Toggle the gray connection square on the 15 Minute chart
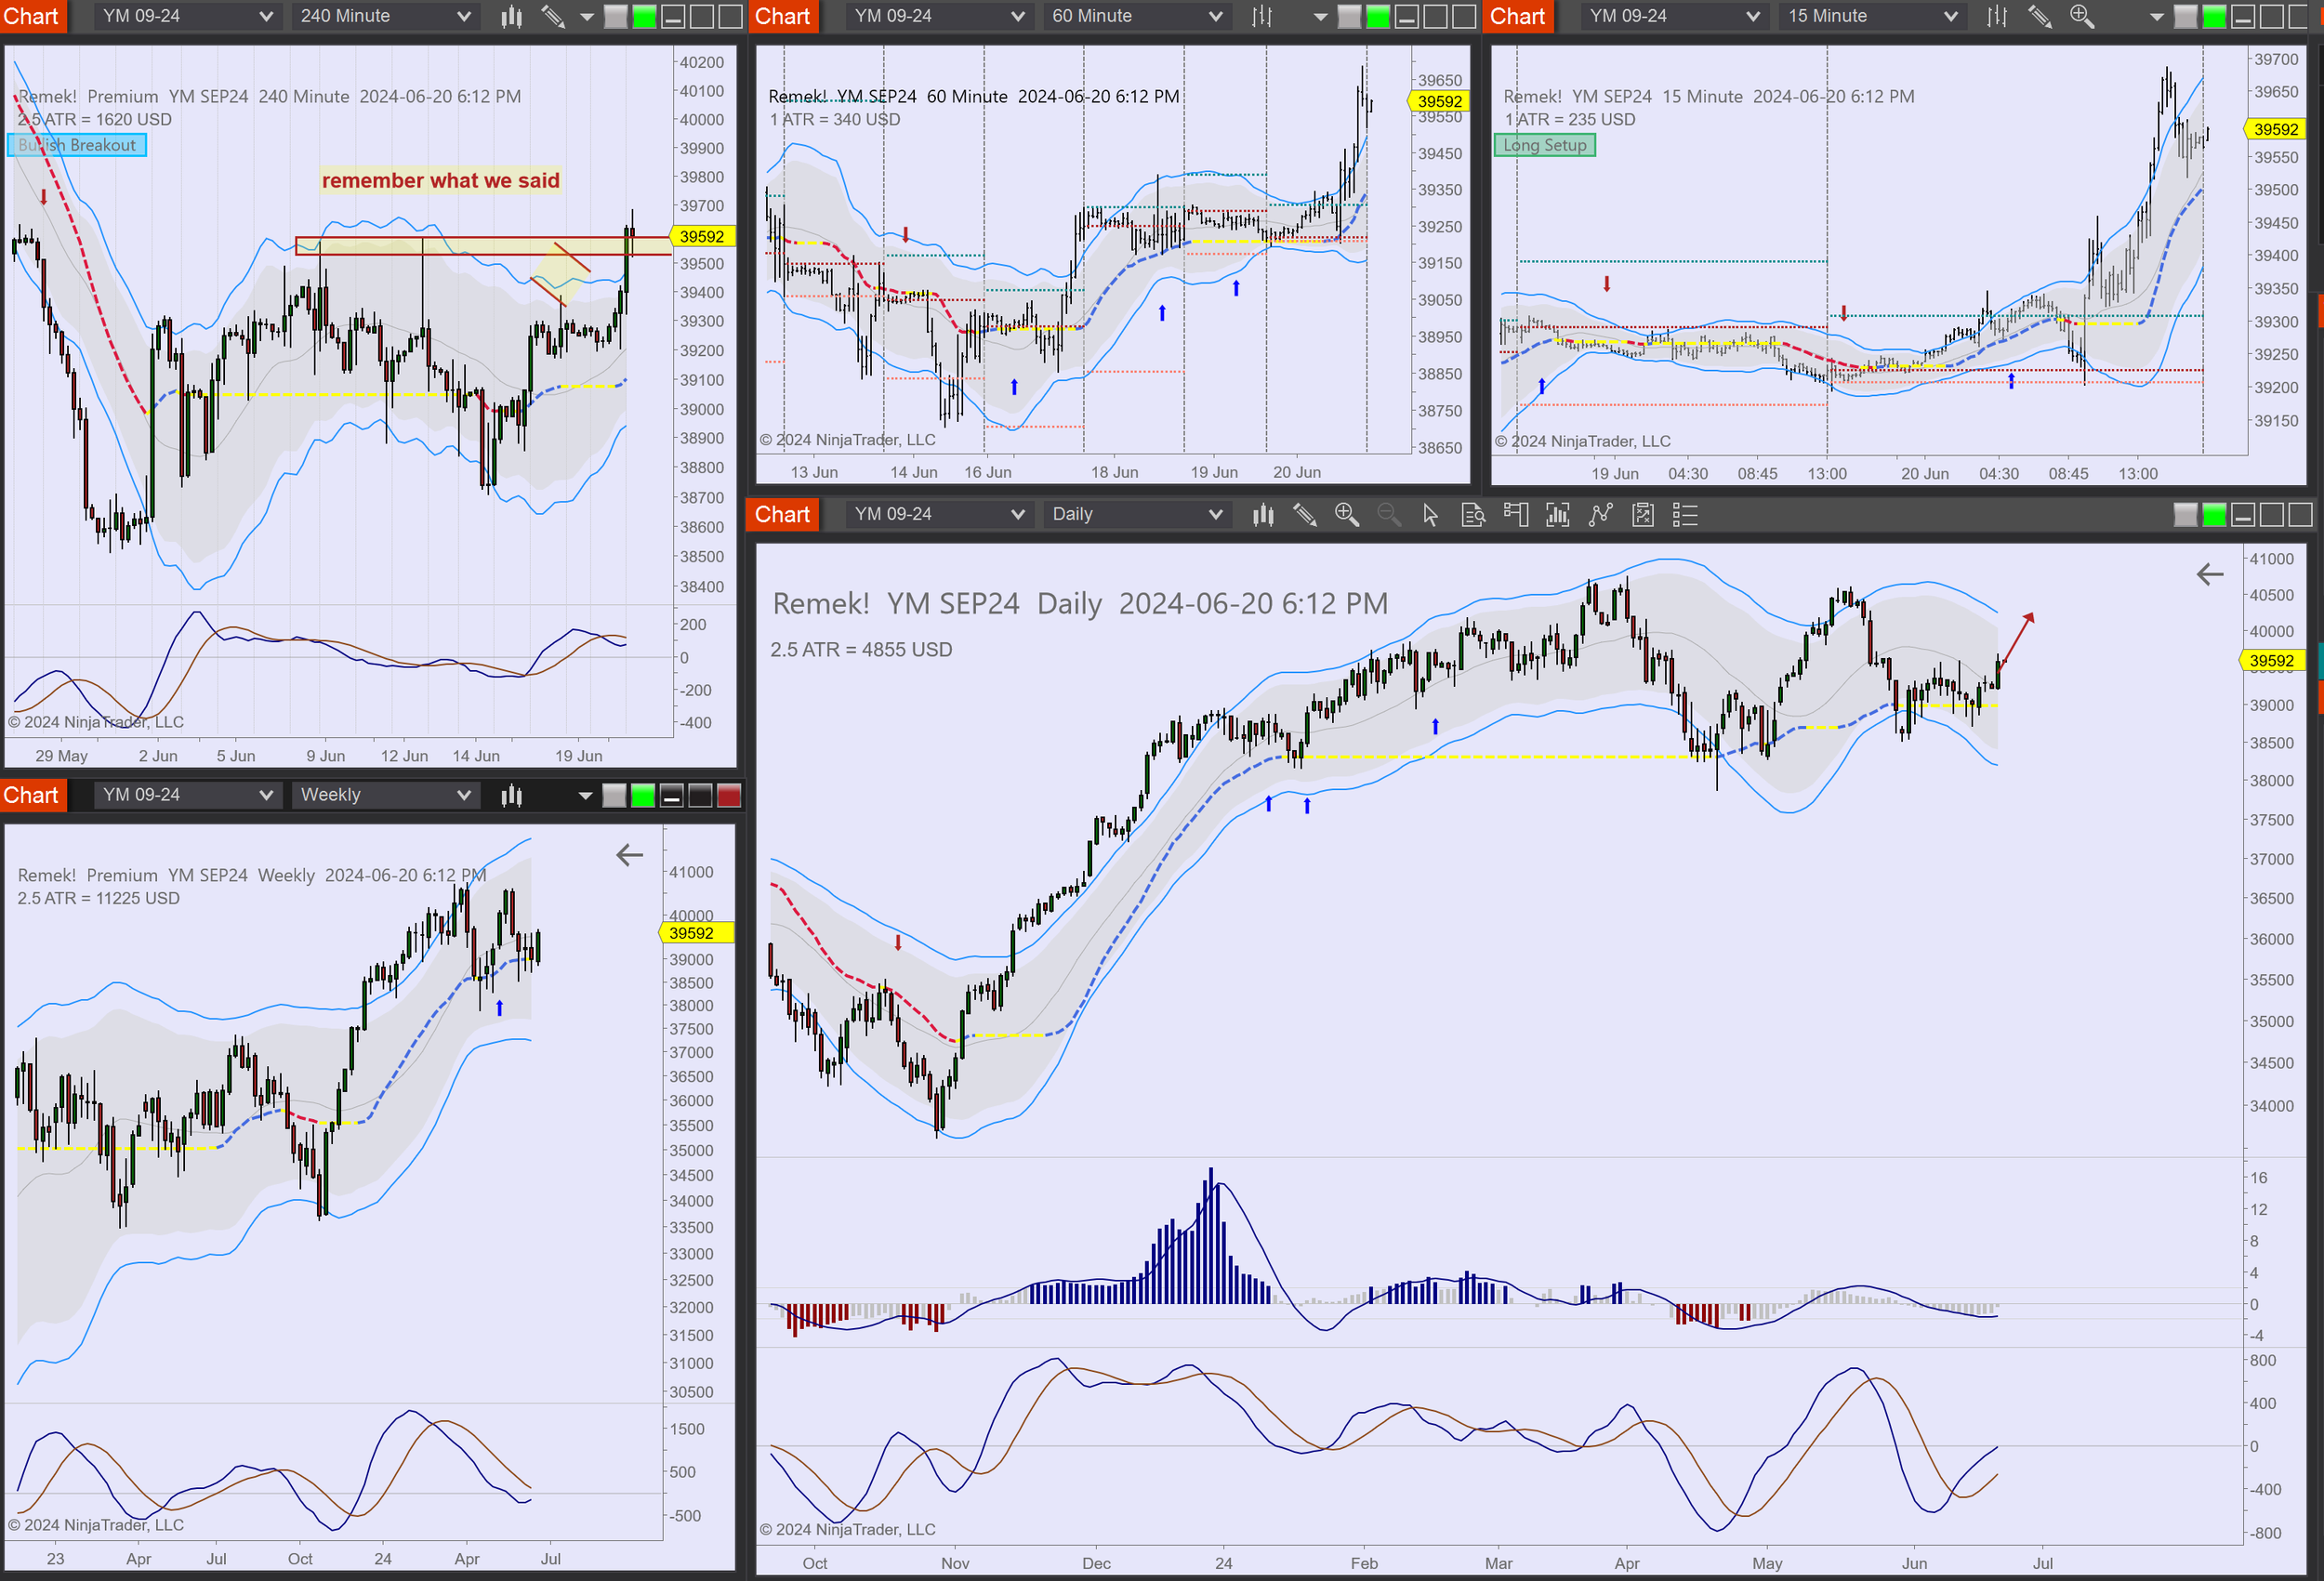Viewport: 2324px width, 1581px height. coord(2186,16)
